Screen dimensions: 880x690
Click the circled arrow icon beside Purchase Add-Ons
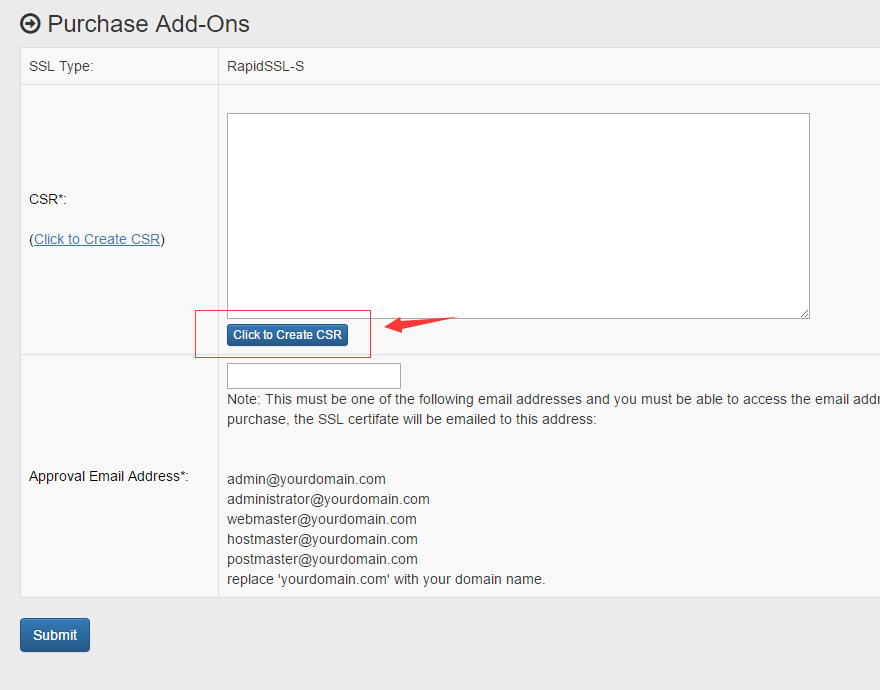[x=31, y=24]
